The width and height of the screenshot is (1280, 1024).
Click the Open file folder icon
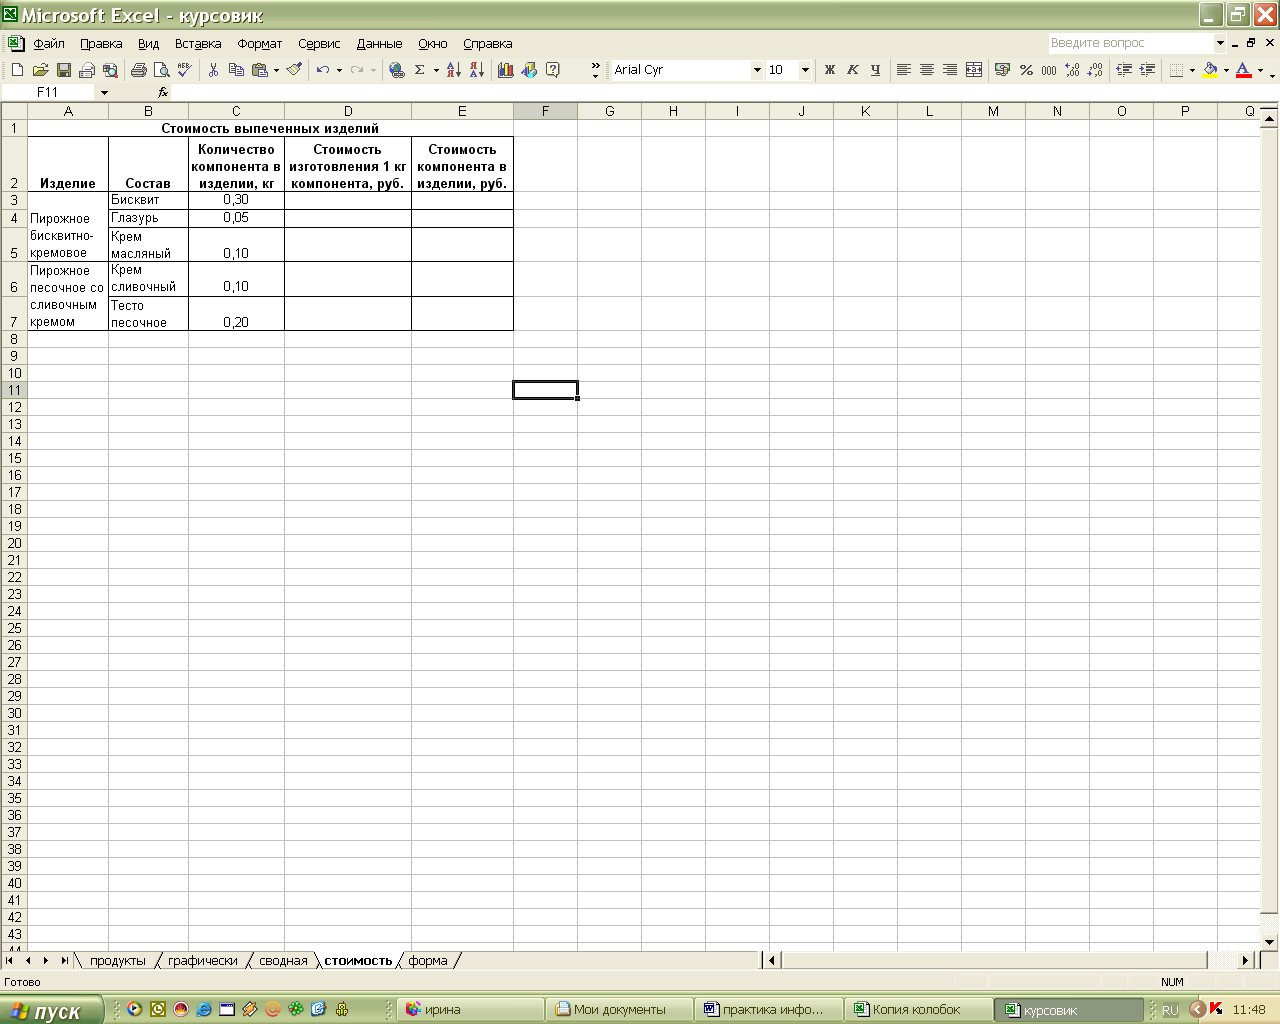coord(40,70)
